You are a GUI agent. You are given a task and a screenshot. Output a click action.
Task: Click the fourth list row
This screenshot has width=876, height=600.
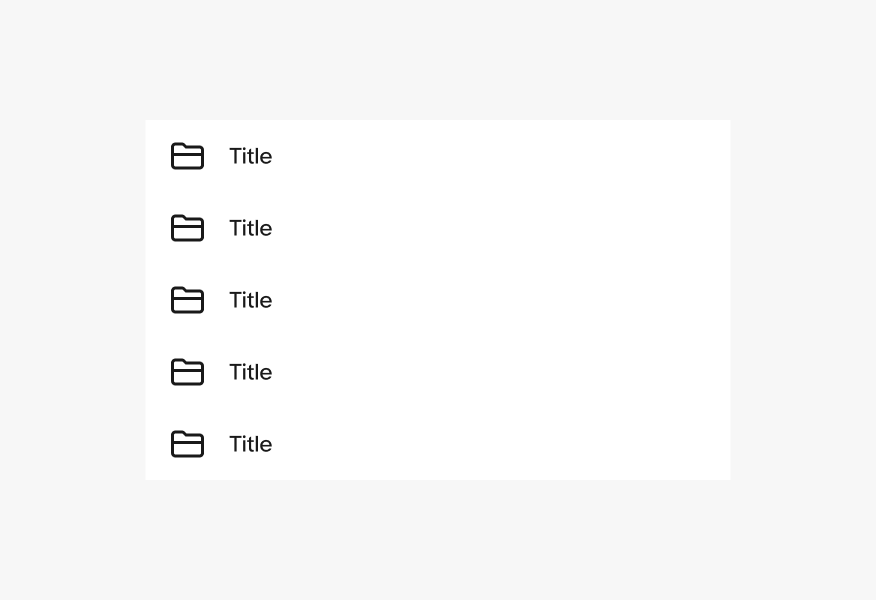tap(438, 372)
